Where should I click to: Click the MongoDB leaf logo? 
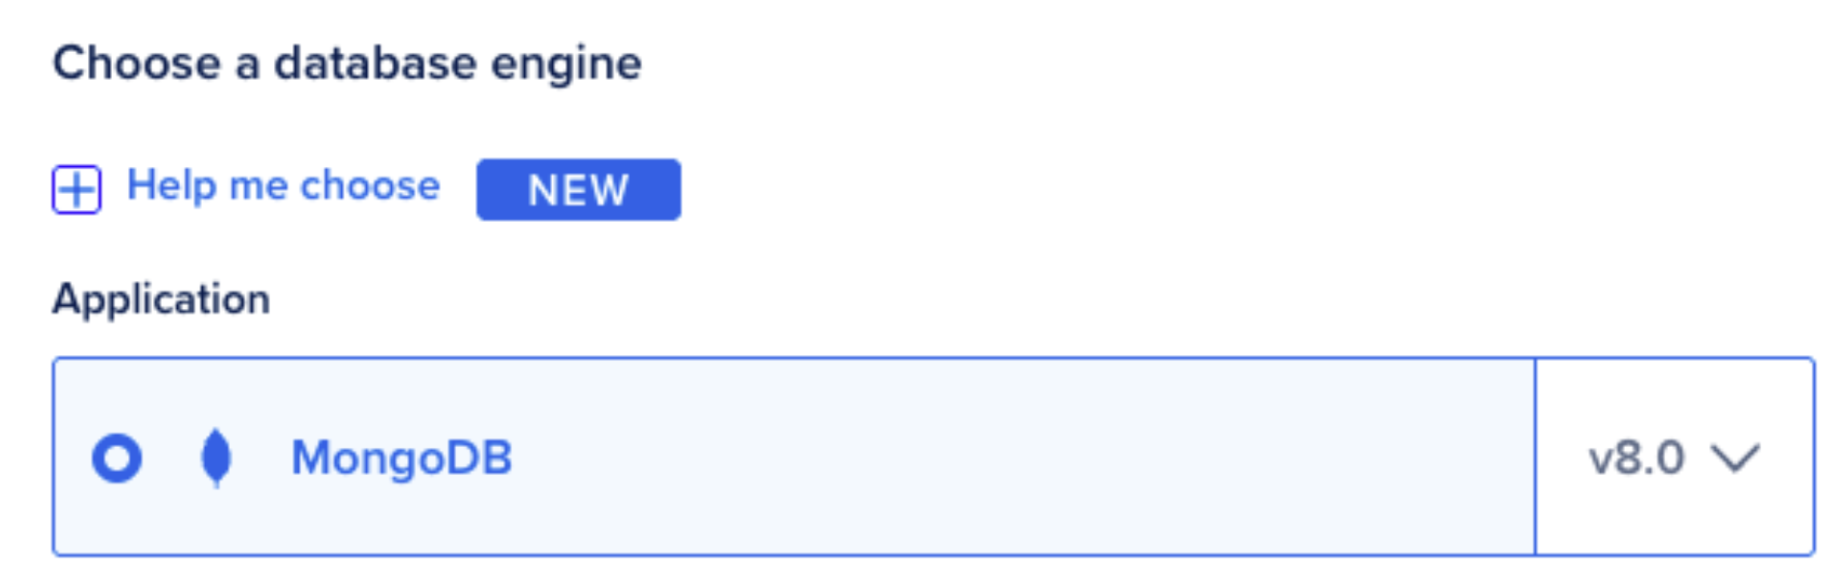point(216,458)
